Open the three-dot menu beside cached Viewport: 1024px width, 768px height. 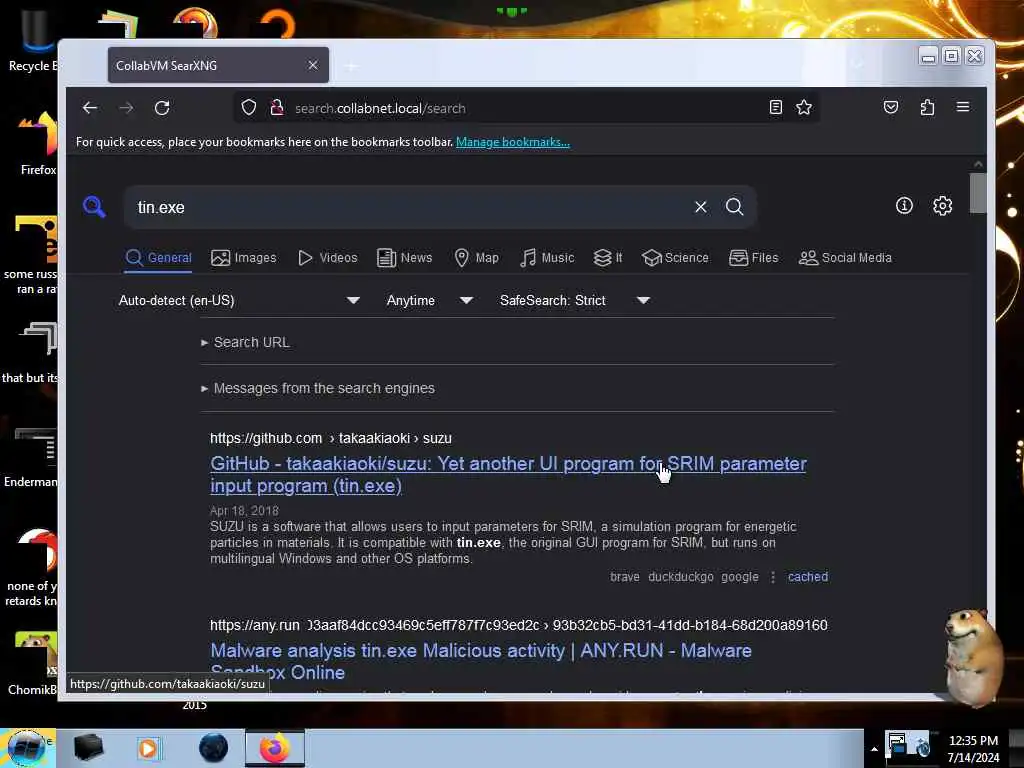773,577
